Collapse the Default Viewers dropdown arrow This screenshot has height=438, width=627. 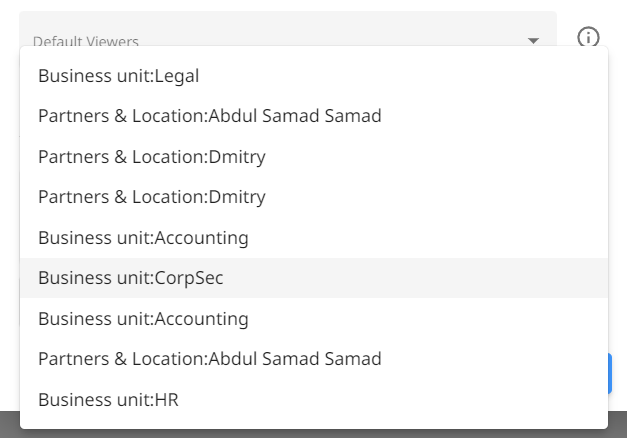click(x=533, y=40)
